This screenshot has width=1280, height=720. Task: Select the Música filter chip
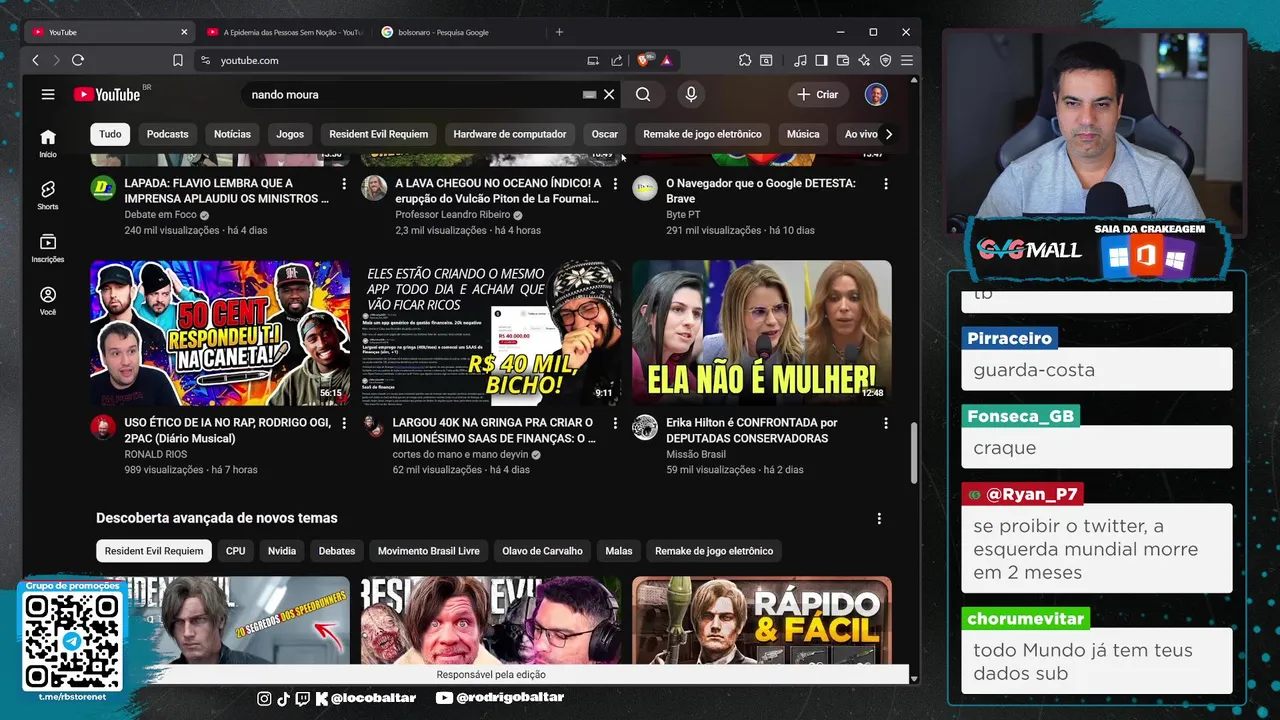[x=803, y=134]
